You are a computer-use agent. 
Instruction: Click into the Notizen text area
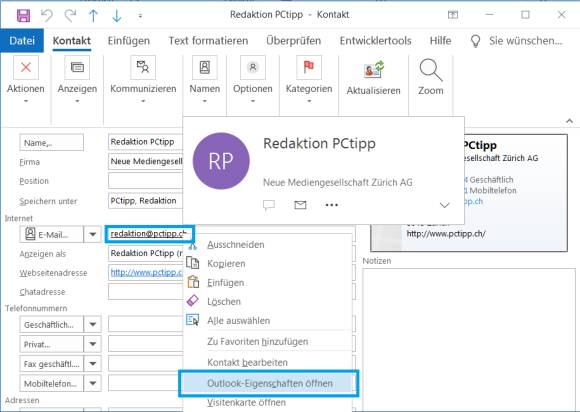[469, 338]
